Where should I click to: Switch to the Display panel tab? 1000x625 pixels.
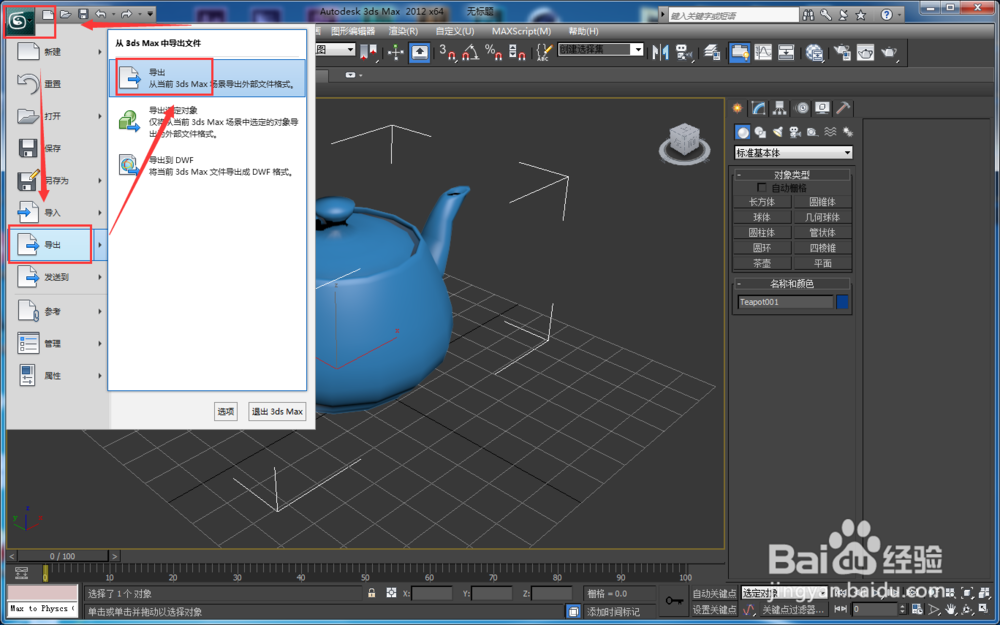[x=822, y=108]
